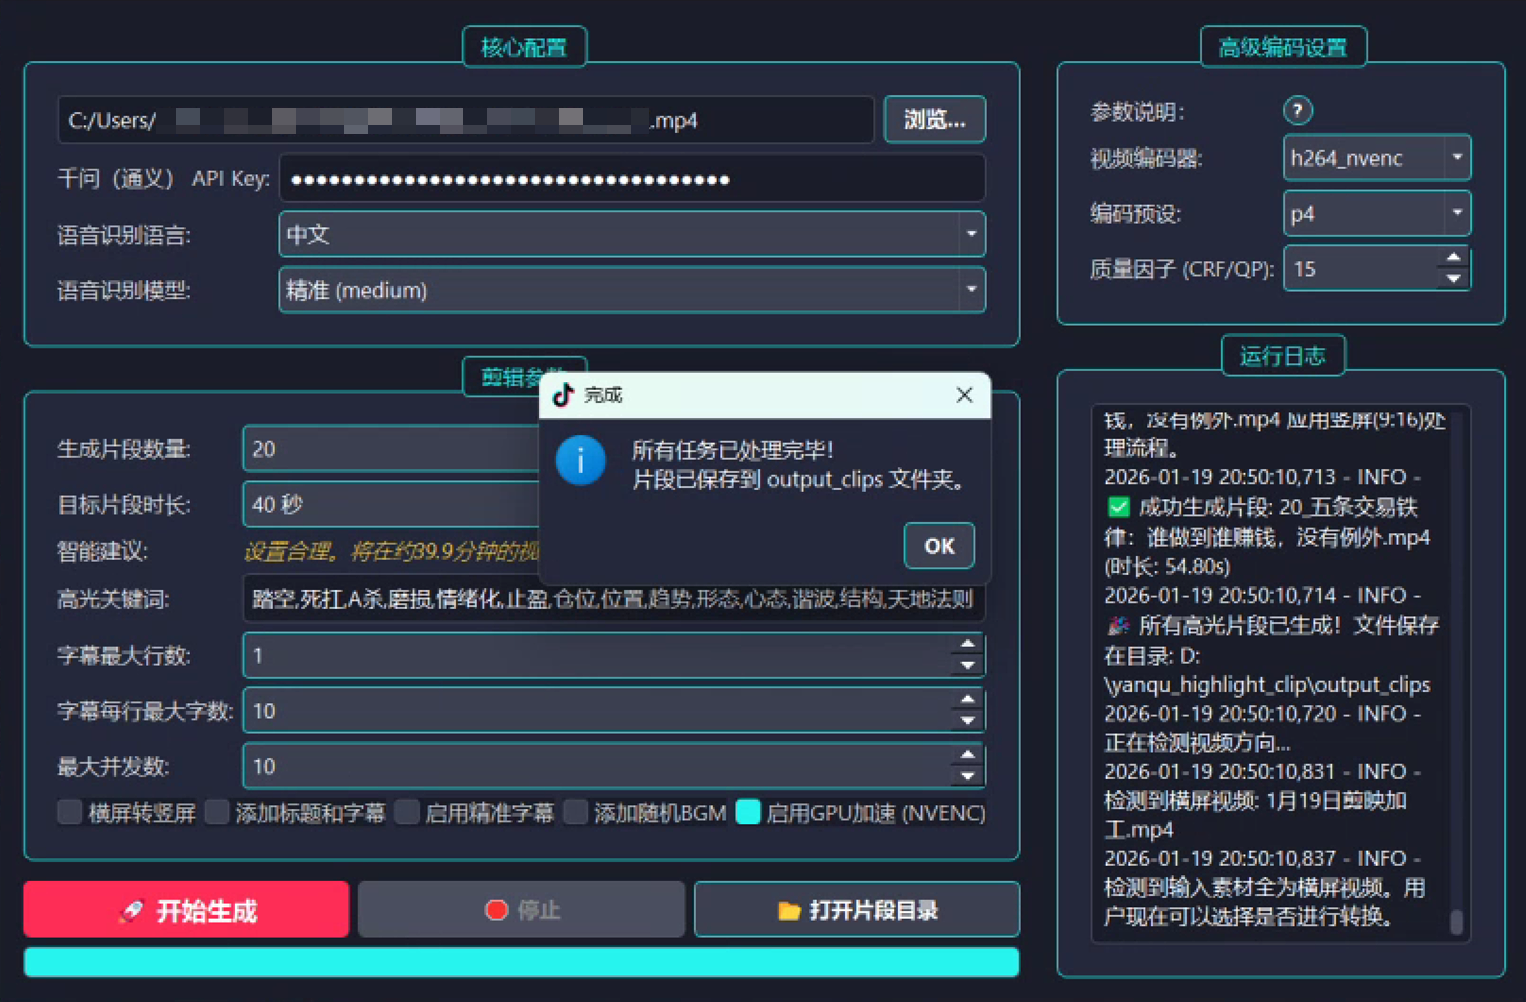Click the blue info icon in the dialog

(580, 461)
